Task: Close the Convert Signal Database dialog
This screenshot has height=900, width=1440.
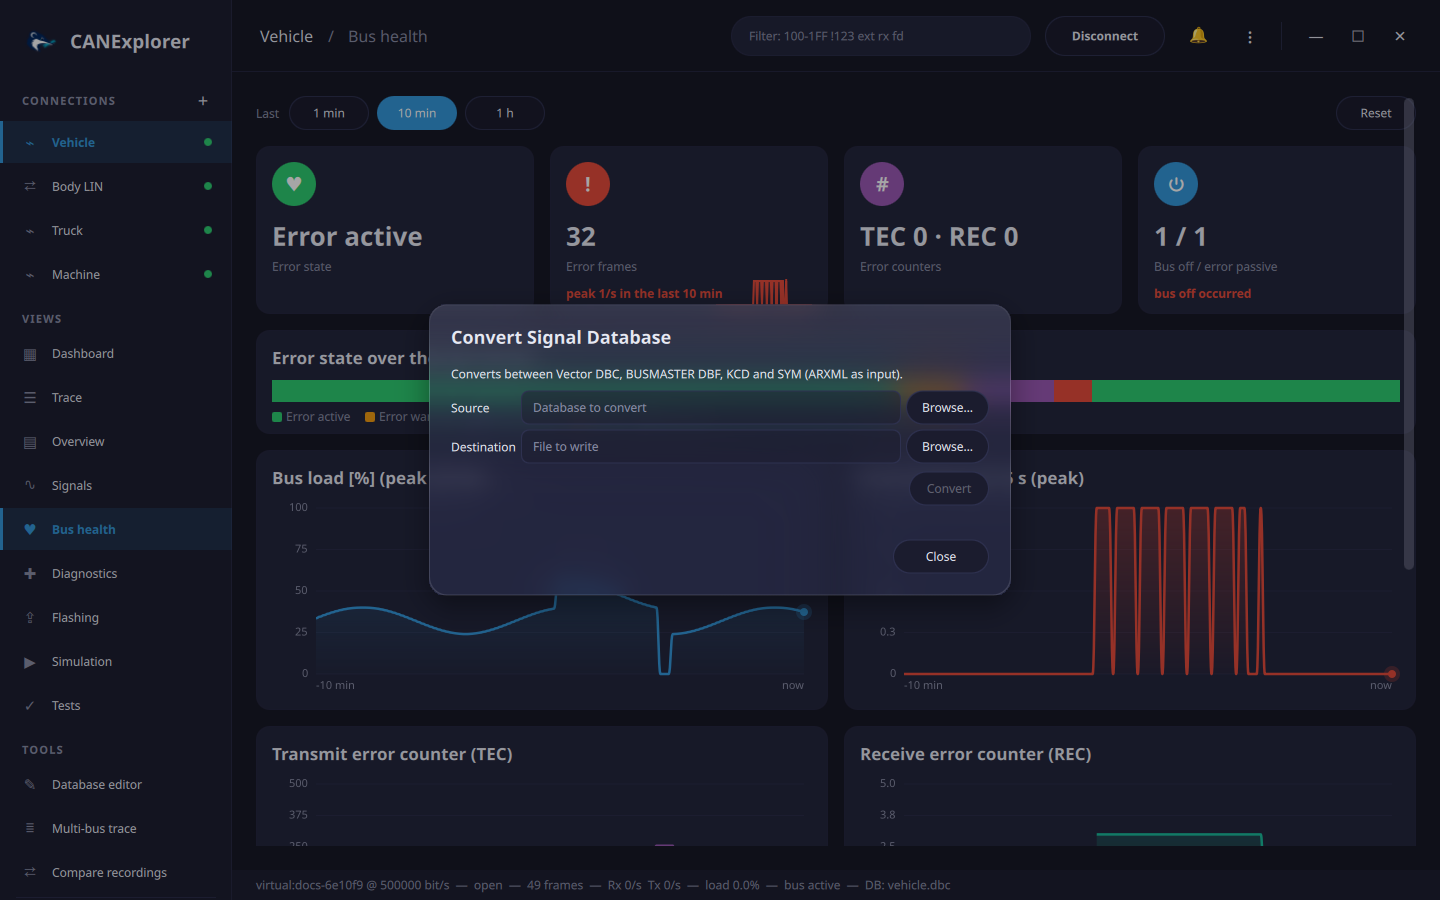Action: pyautogui.click(x=941, y=557)
